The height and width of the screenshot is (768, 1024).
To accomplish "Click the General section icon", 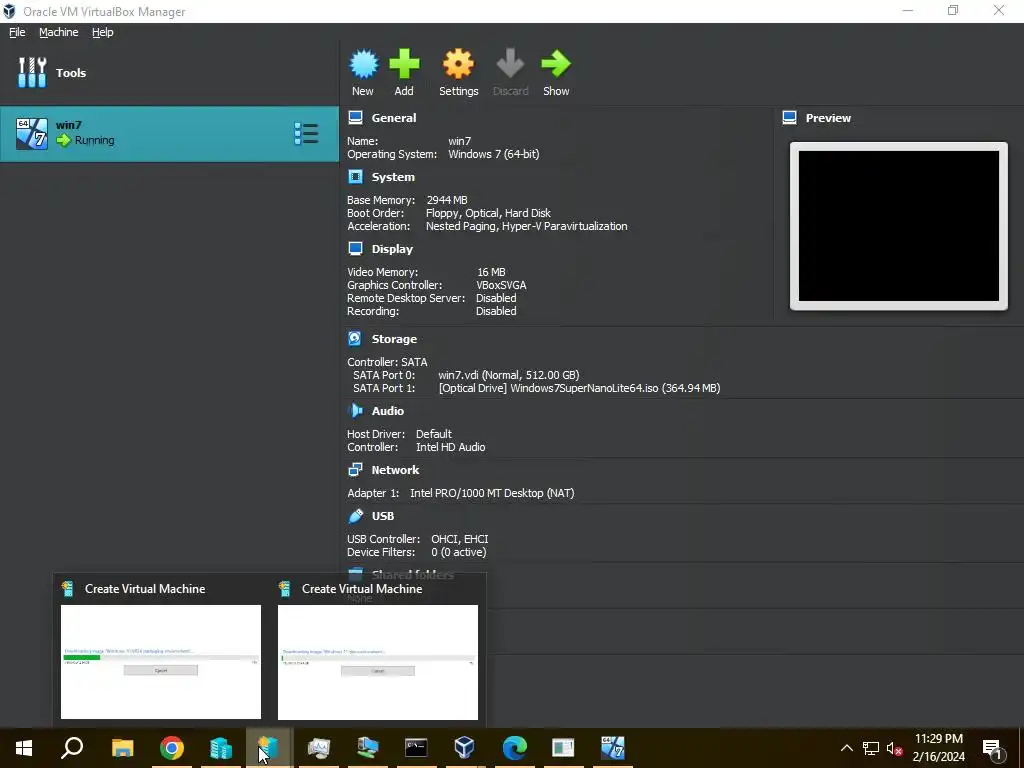I will [x=355, y=118].
